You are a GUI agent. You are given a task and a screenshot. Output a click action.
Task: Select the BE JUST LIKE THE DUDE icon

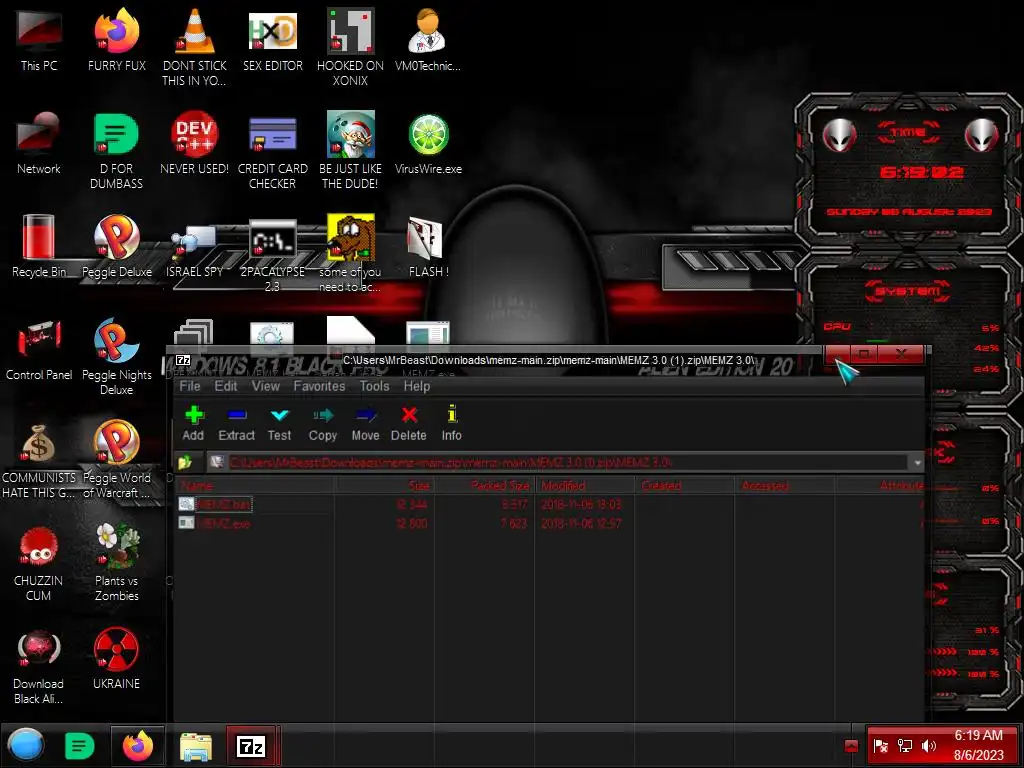point(350,150)
